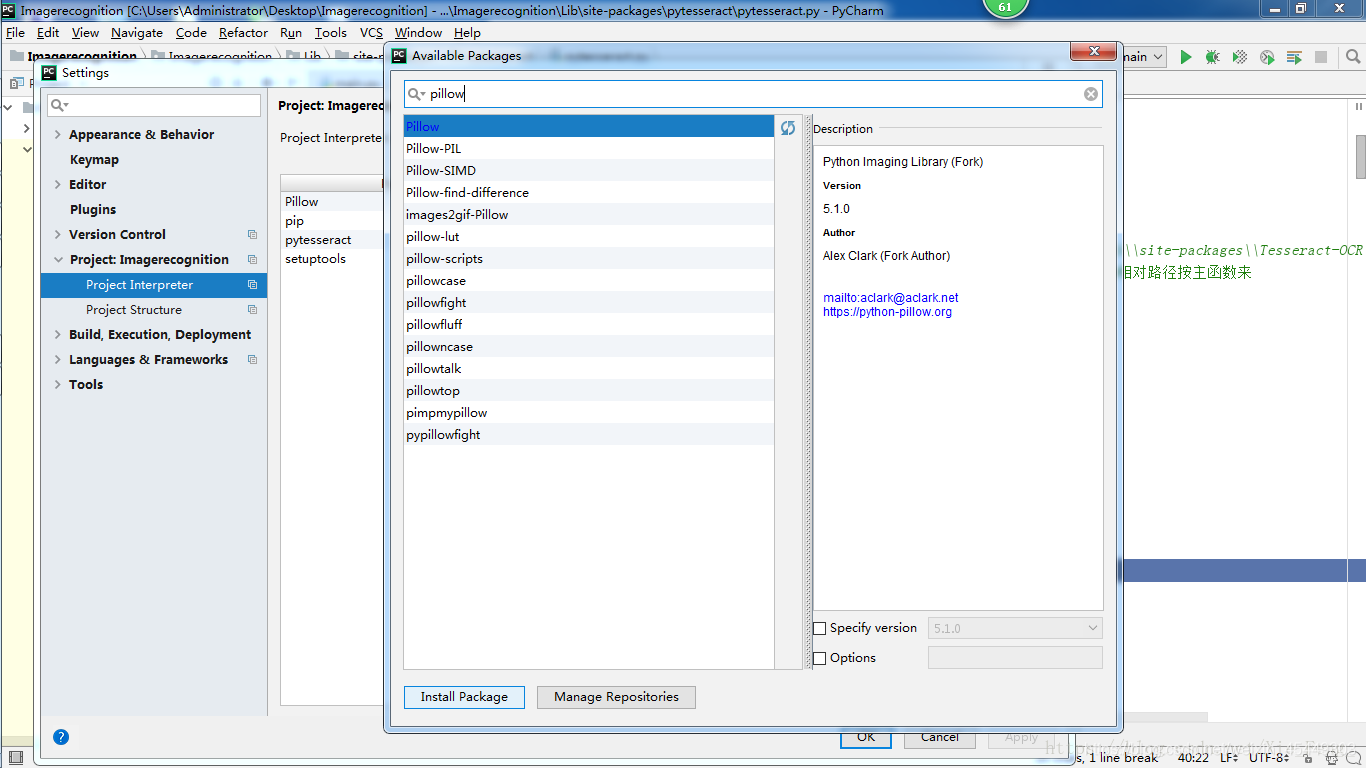1366x768 pixels.
Task: Click OK in Settings dialog
Action: click(x=866, y=738)
